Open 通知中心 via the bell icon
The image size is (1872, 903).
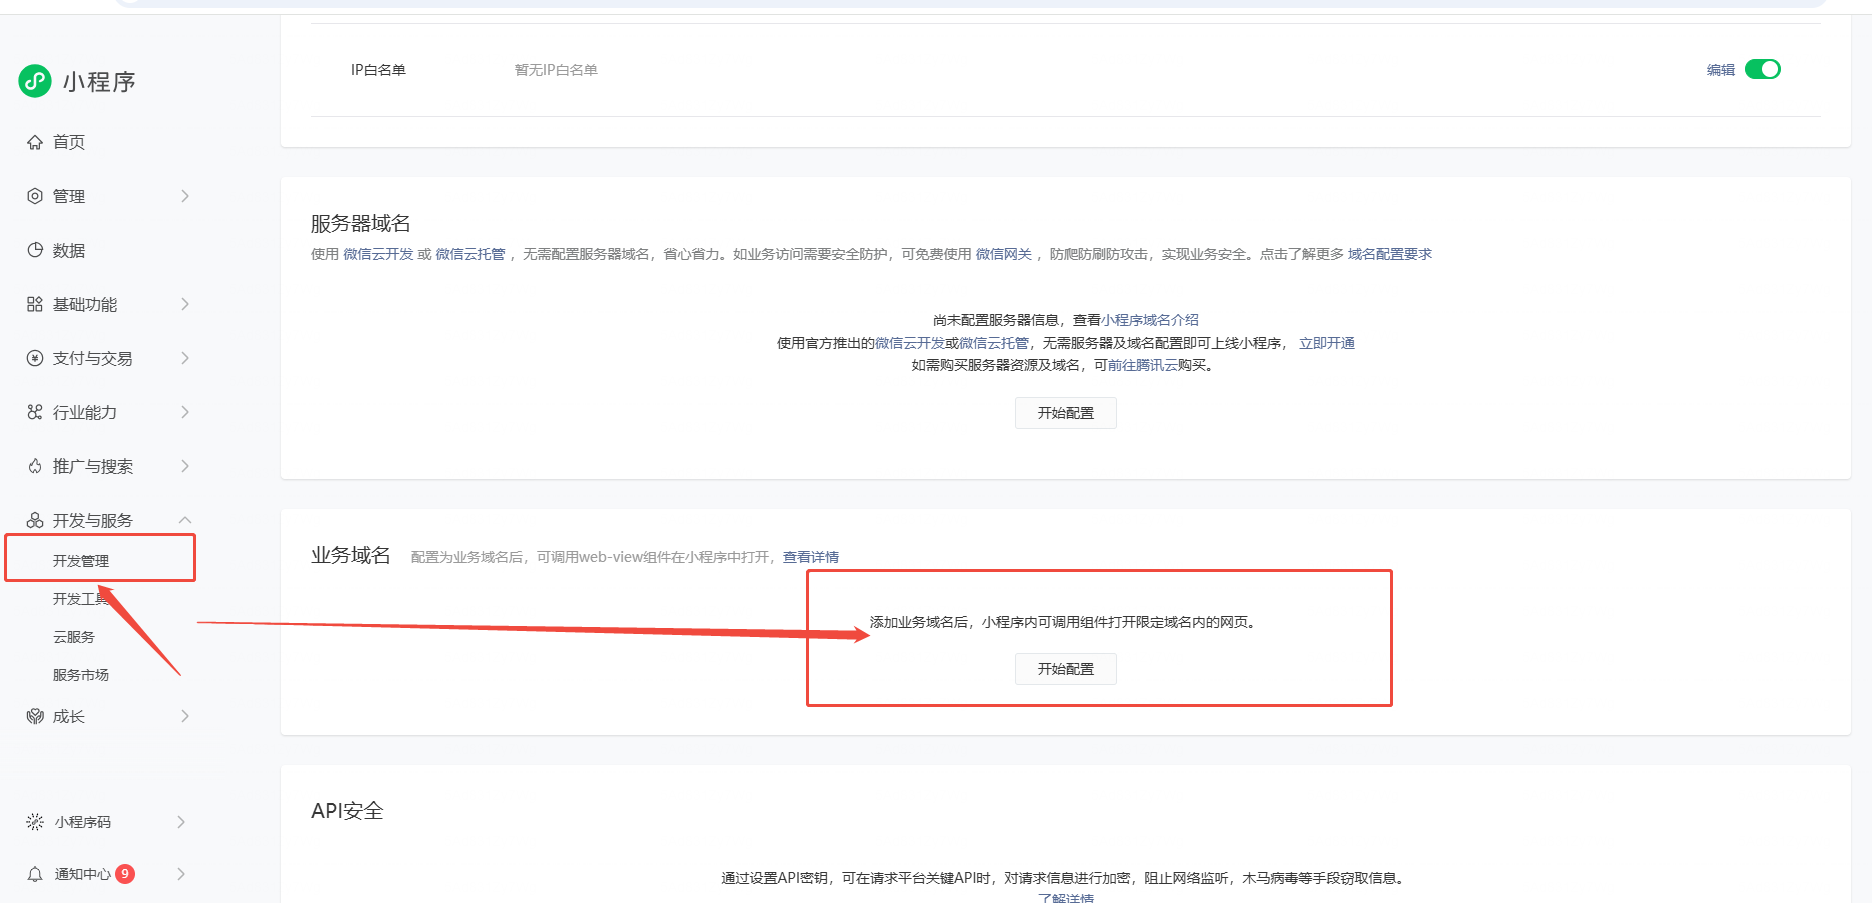point(34,873)
